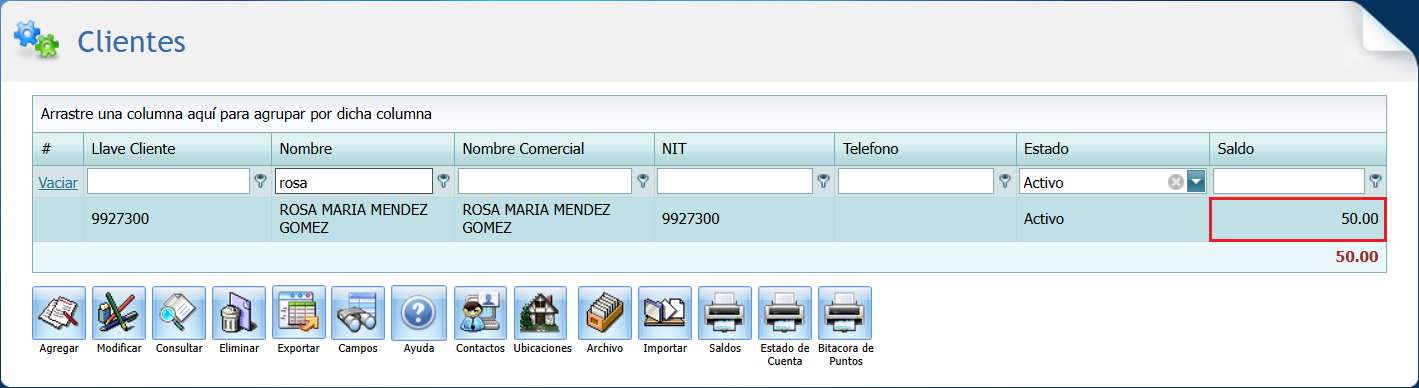Screen dimensions: 1419x388
Task: Focus the Nombre Comercial filter field
Action: tap(544, 181)
